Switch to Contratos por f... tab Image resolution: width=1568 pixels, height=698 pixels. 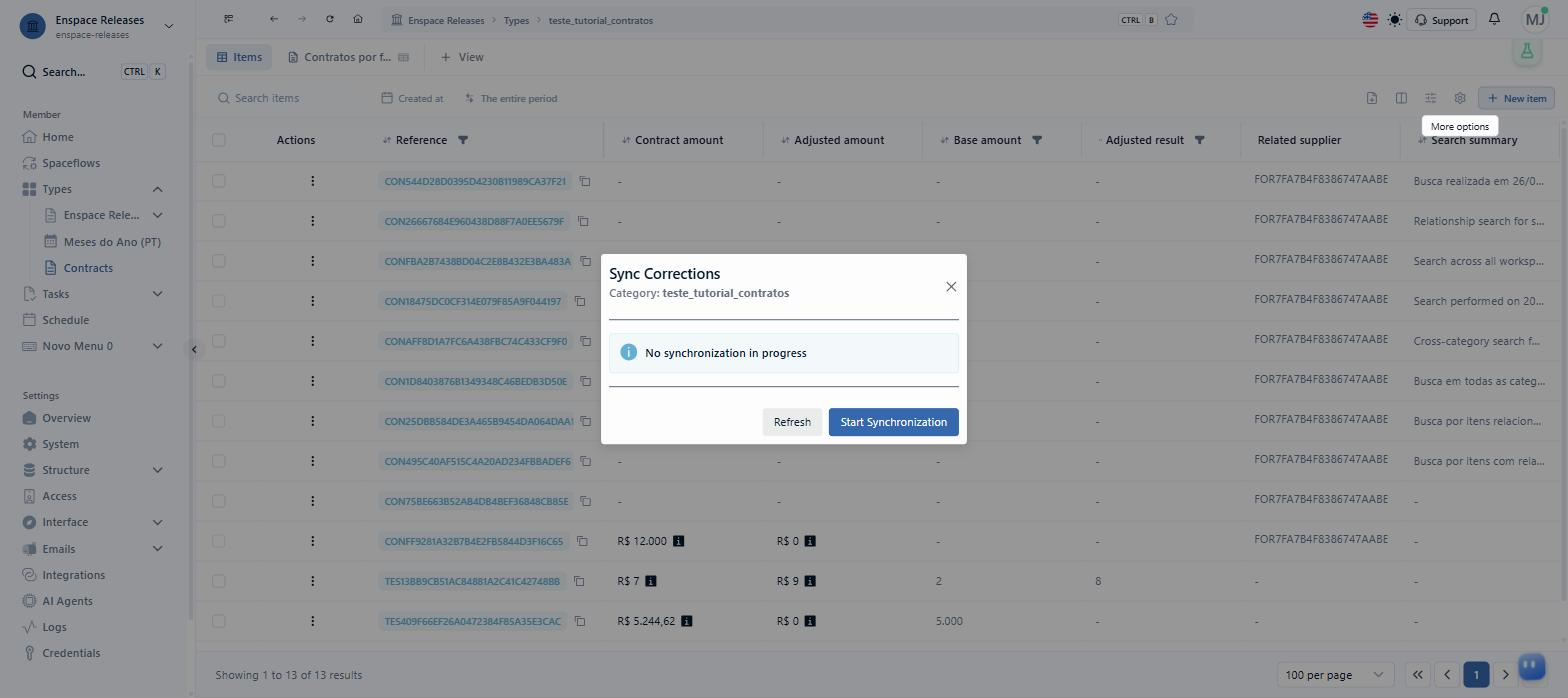(x=348, y=57)
